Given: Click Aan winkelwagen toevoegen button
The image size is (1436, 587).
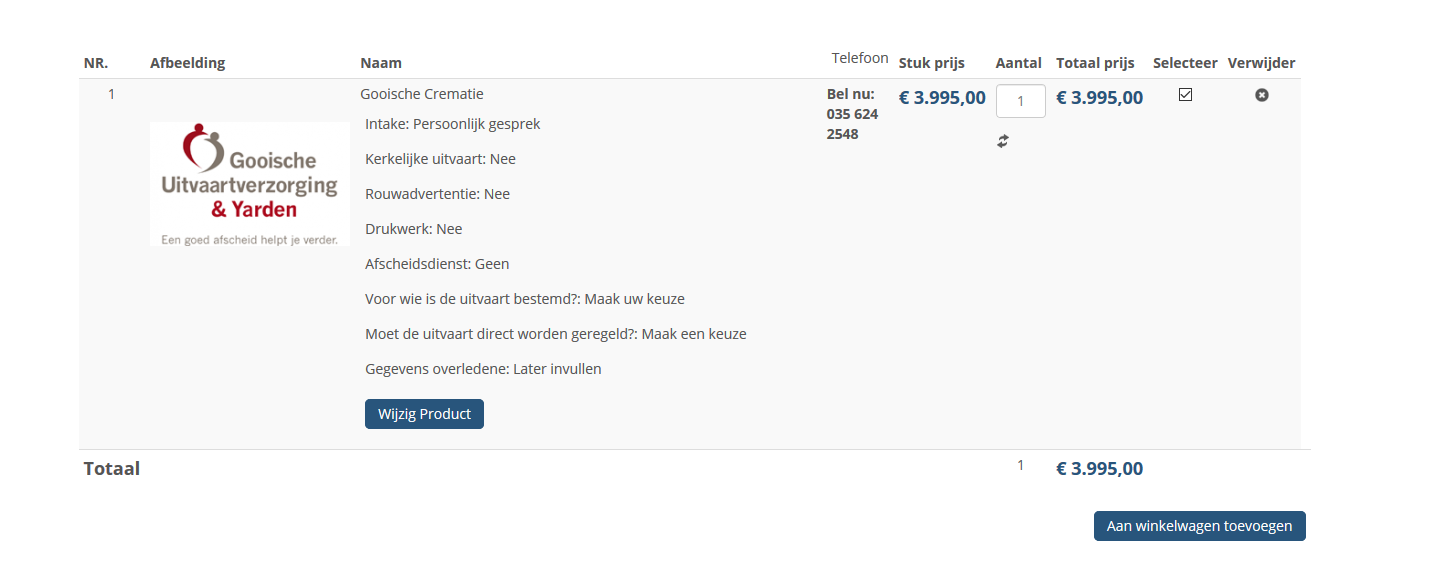Looking at the screenshot, I should [1199, 526].
